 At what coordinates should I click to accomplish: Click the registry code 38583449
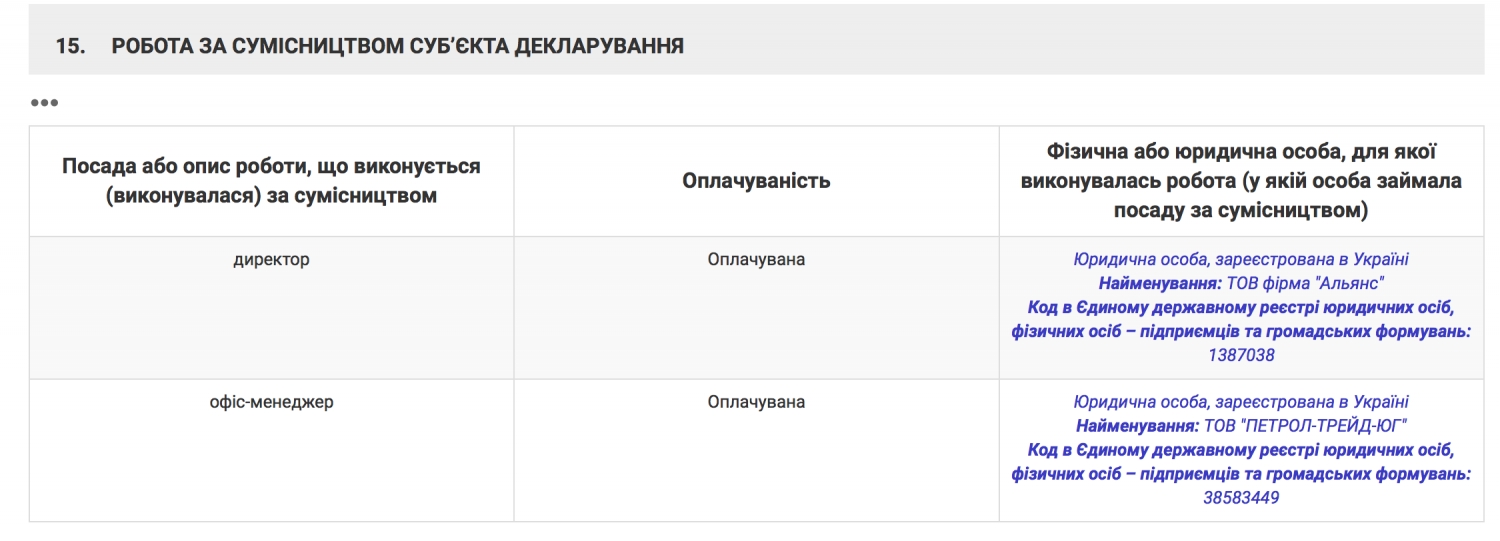point(1241,498)
